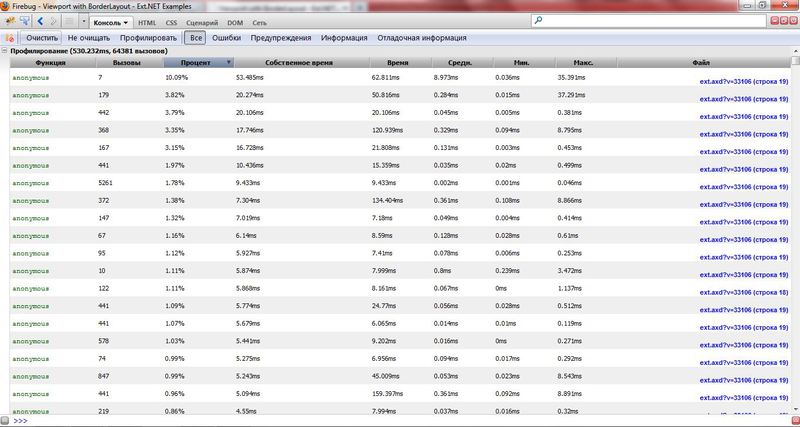The width and height of the screenshot is (800, 427).
Task: Open file link in the 3.82% row
Action: tap(744, 99)
